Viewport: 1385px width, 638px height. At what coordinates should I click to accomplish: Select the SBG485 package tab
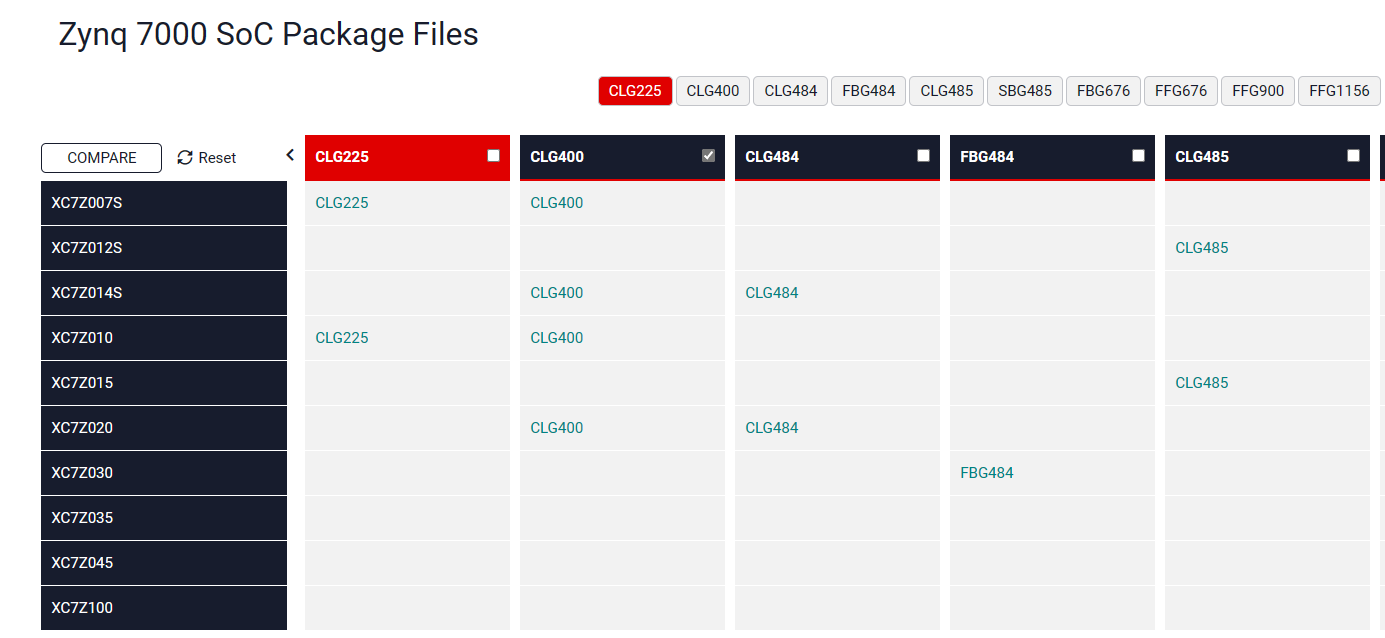tap(1025, 91)
